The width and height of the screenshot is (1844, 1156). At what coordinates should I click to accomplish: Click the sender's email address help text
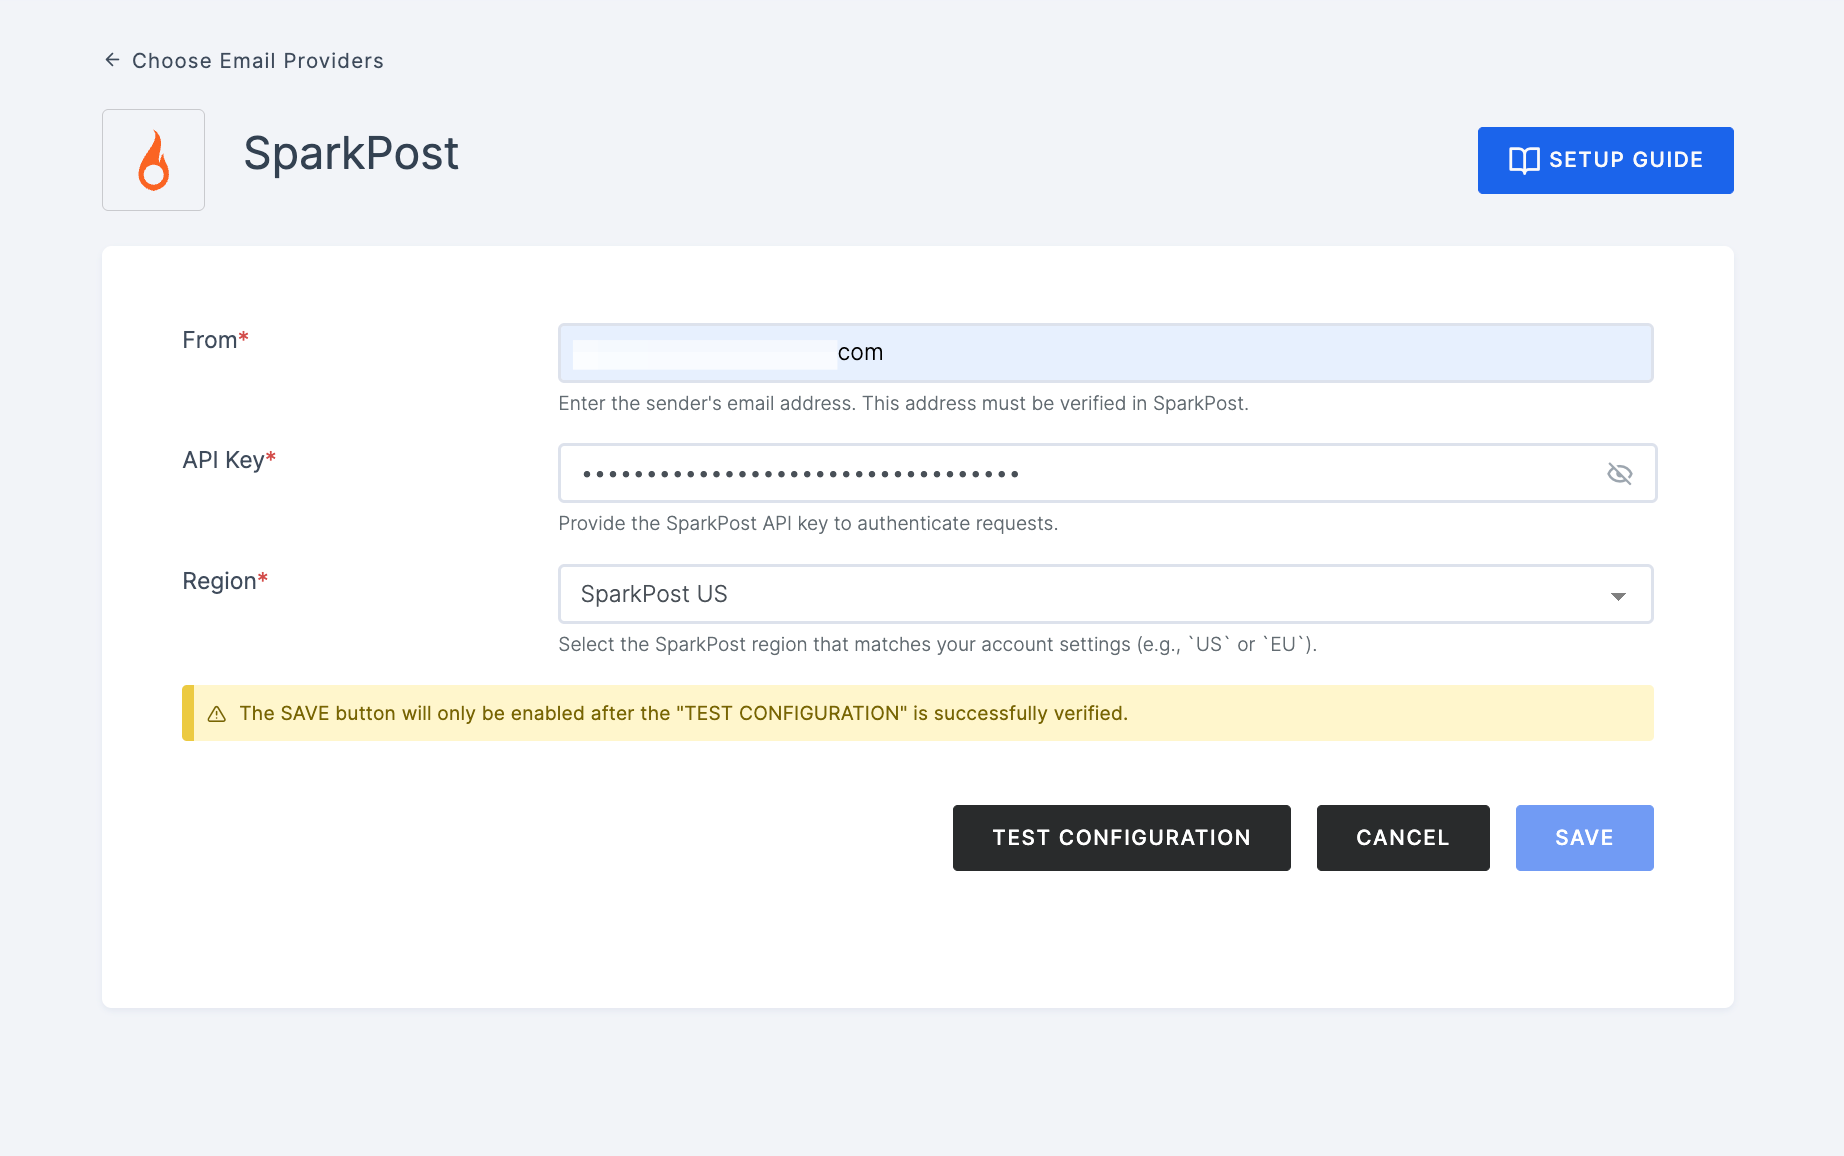[903, 403]
